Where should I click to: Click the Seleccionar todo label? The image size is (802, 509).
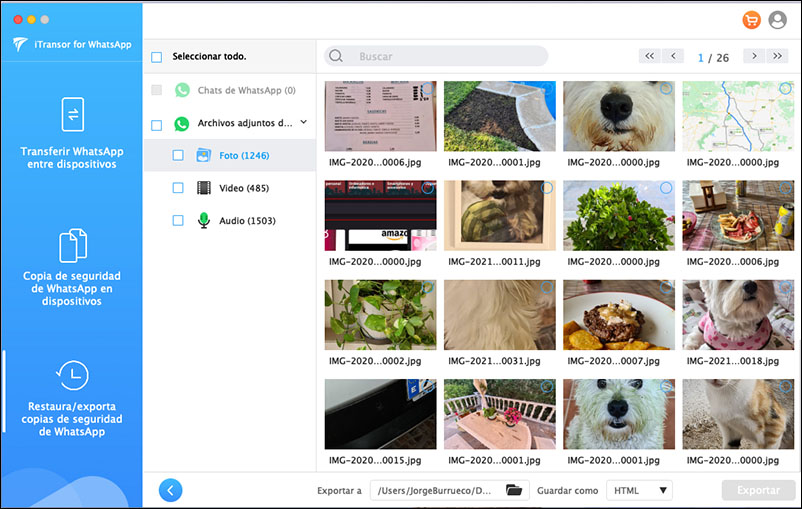[209, 56]
